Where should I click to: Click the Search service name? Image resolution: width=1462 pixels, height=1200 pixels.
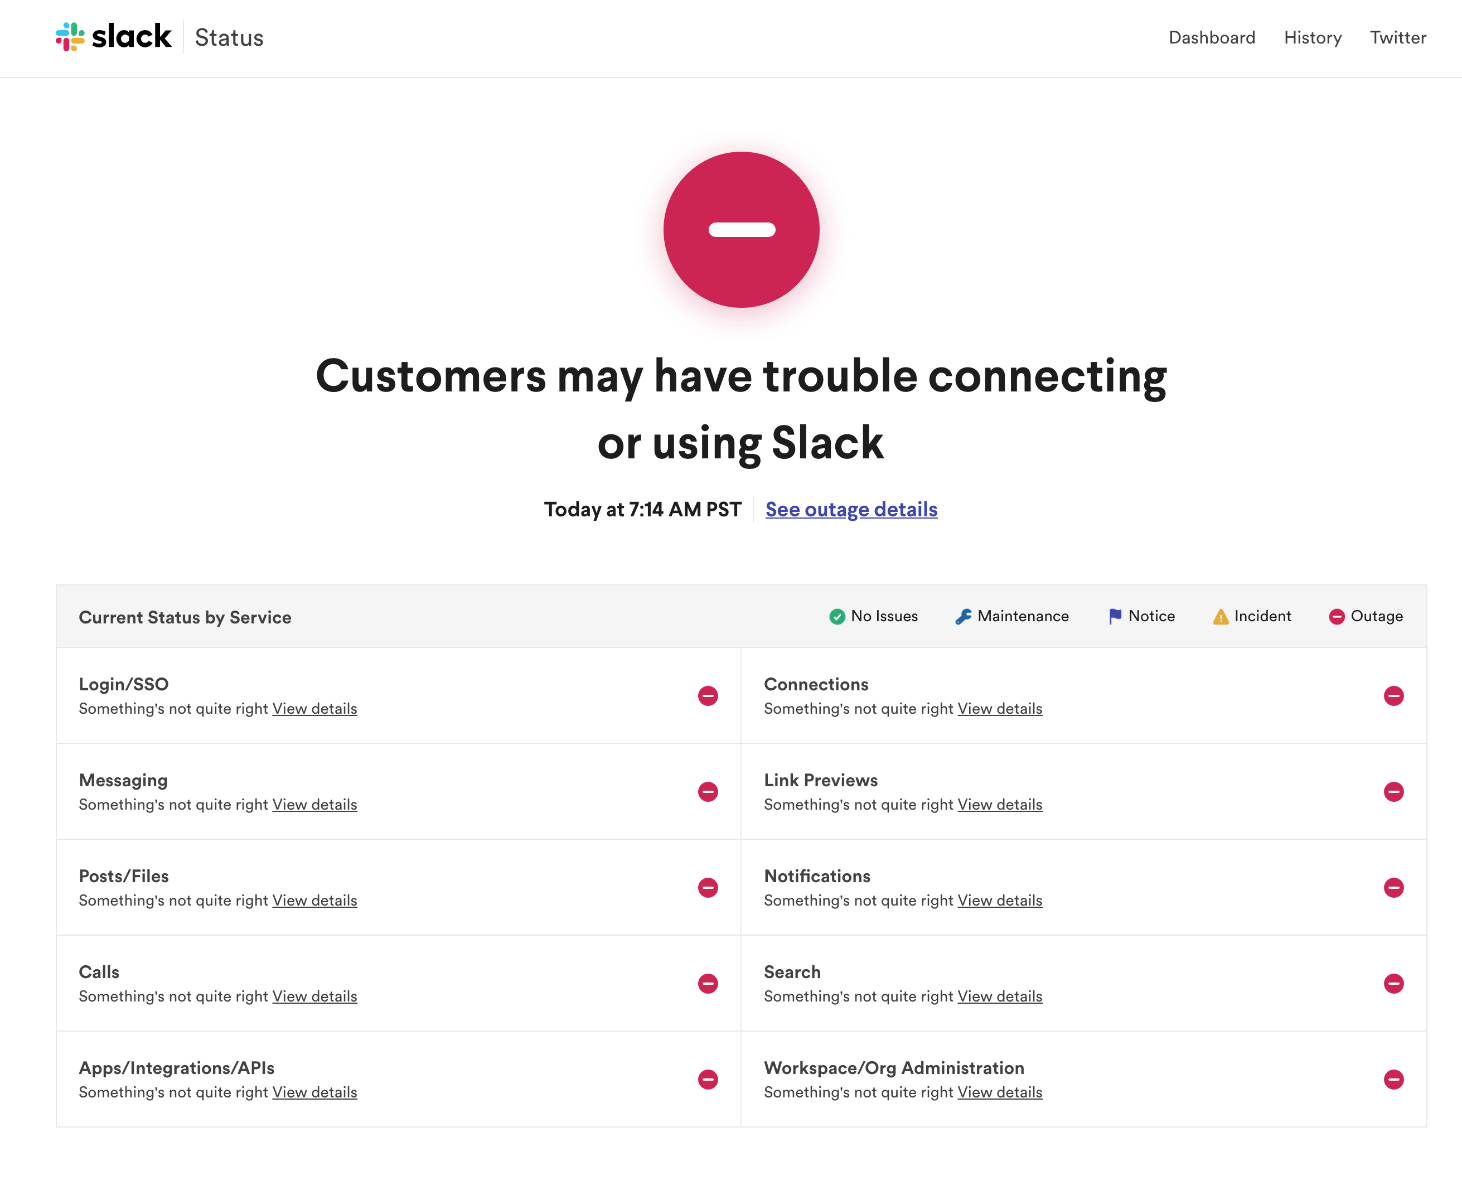point(792,972)
